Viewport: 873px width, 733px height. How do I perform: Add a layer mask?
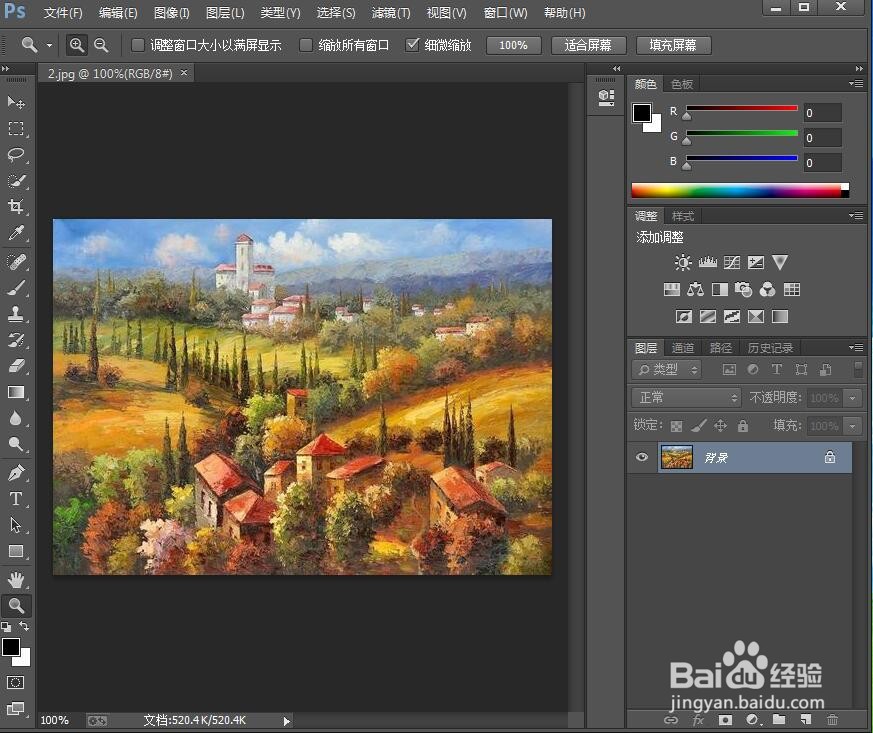coord(725,720)
